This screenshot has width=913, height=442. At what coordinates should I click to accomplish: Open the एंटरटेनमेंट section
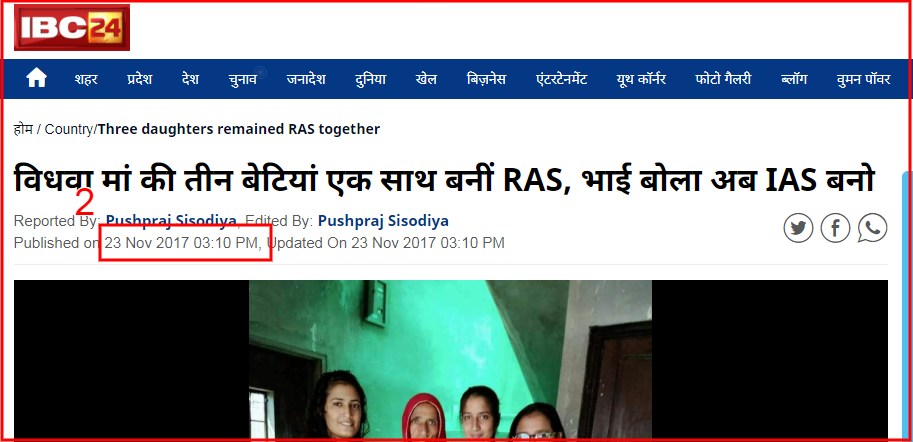pyautogui.click(x=561, y=79)
